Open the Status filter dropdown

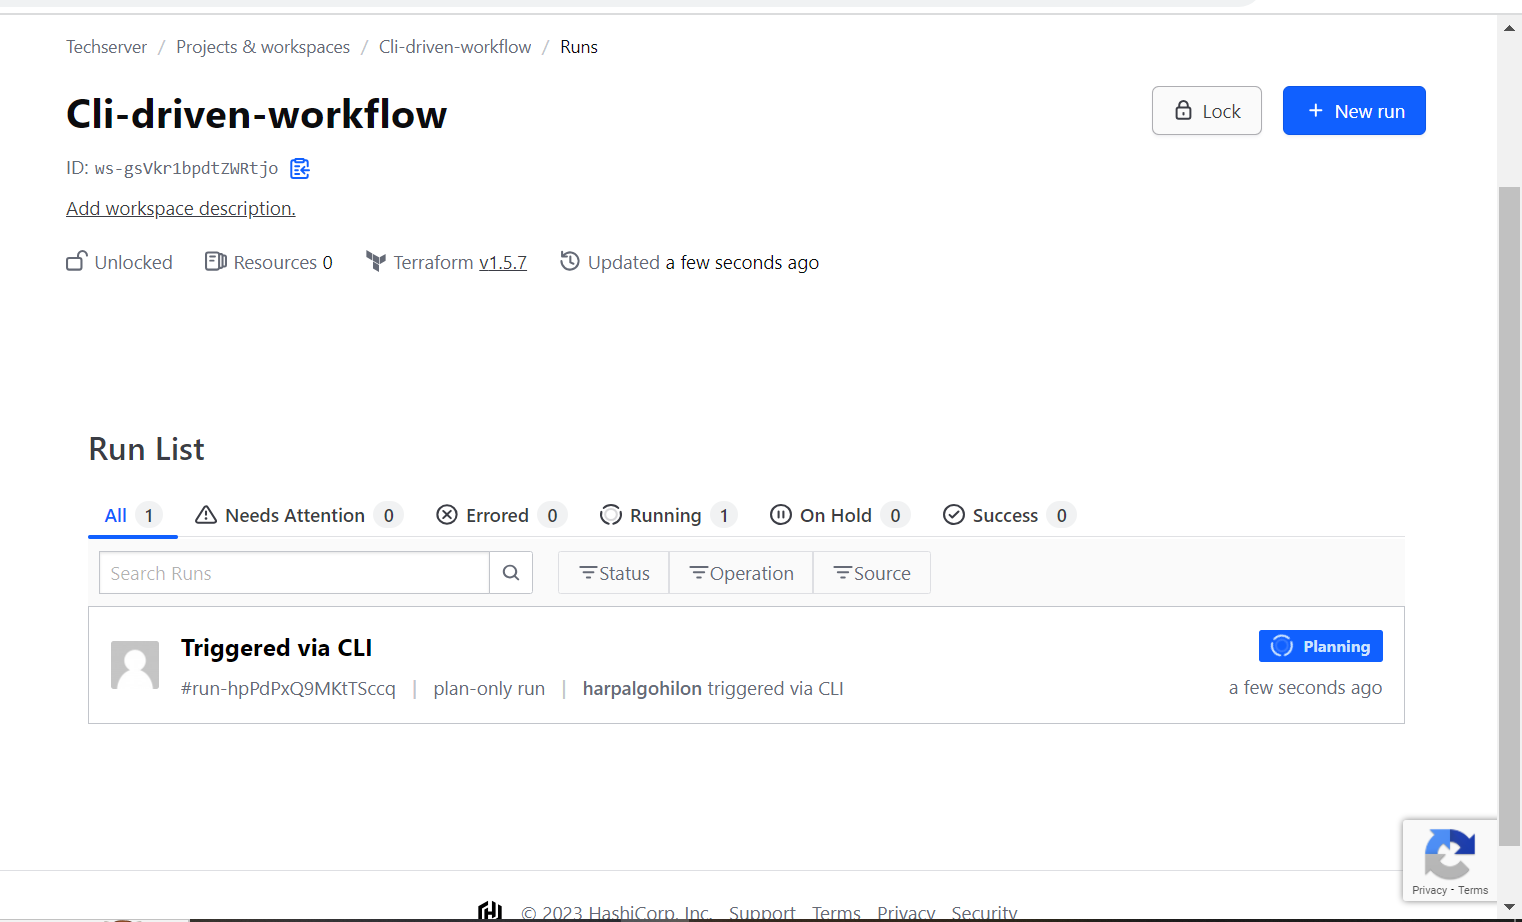[614, 573]
